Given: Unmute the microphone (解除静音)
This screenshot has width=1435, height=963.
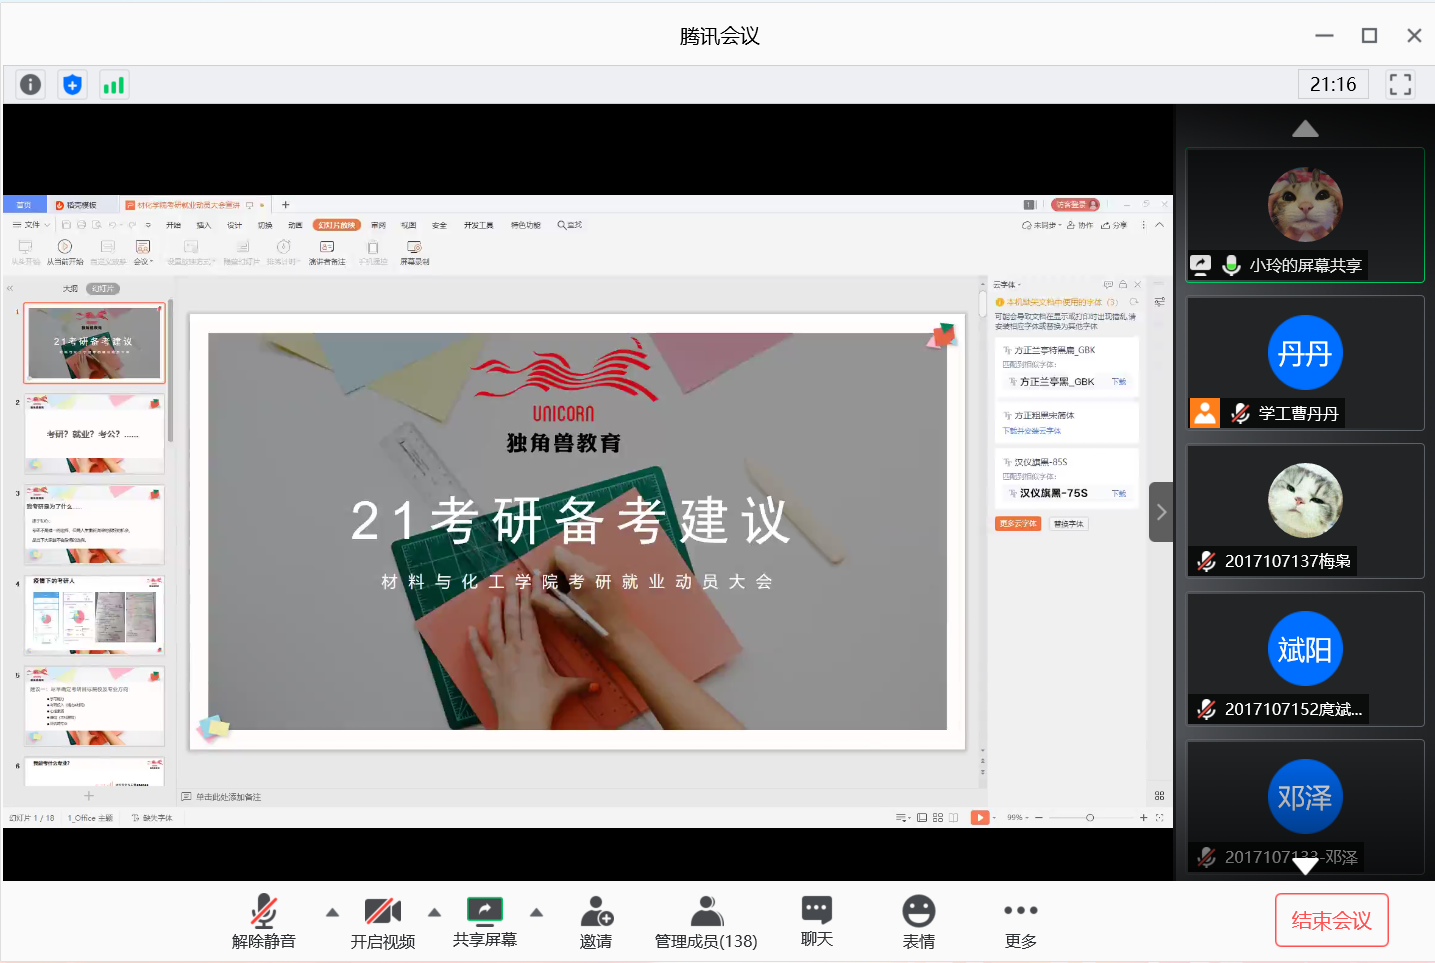Looking at the screenshot, I should coord(264,921).
